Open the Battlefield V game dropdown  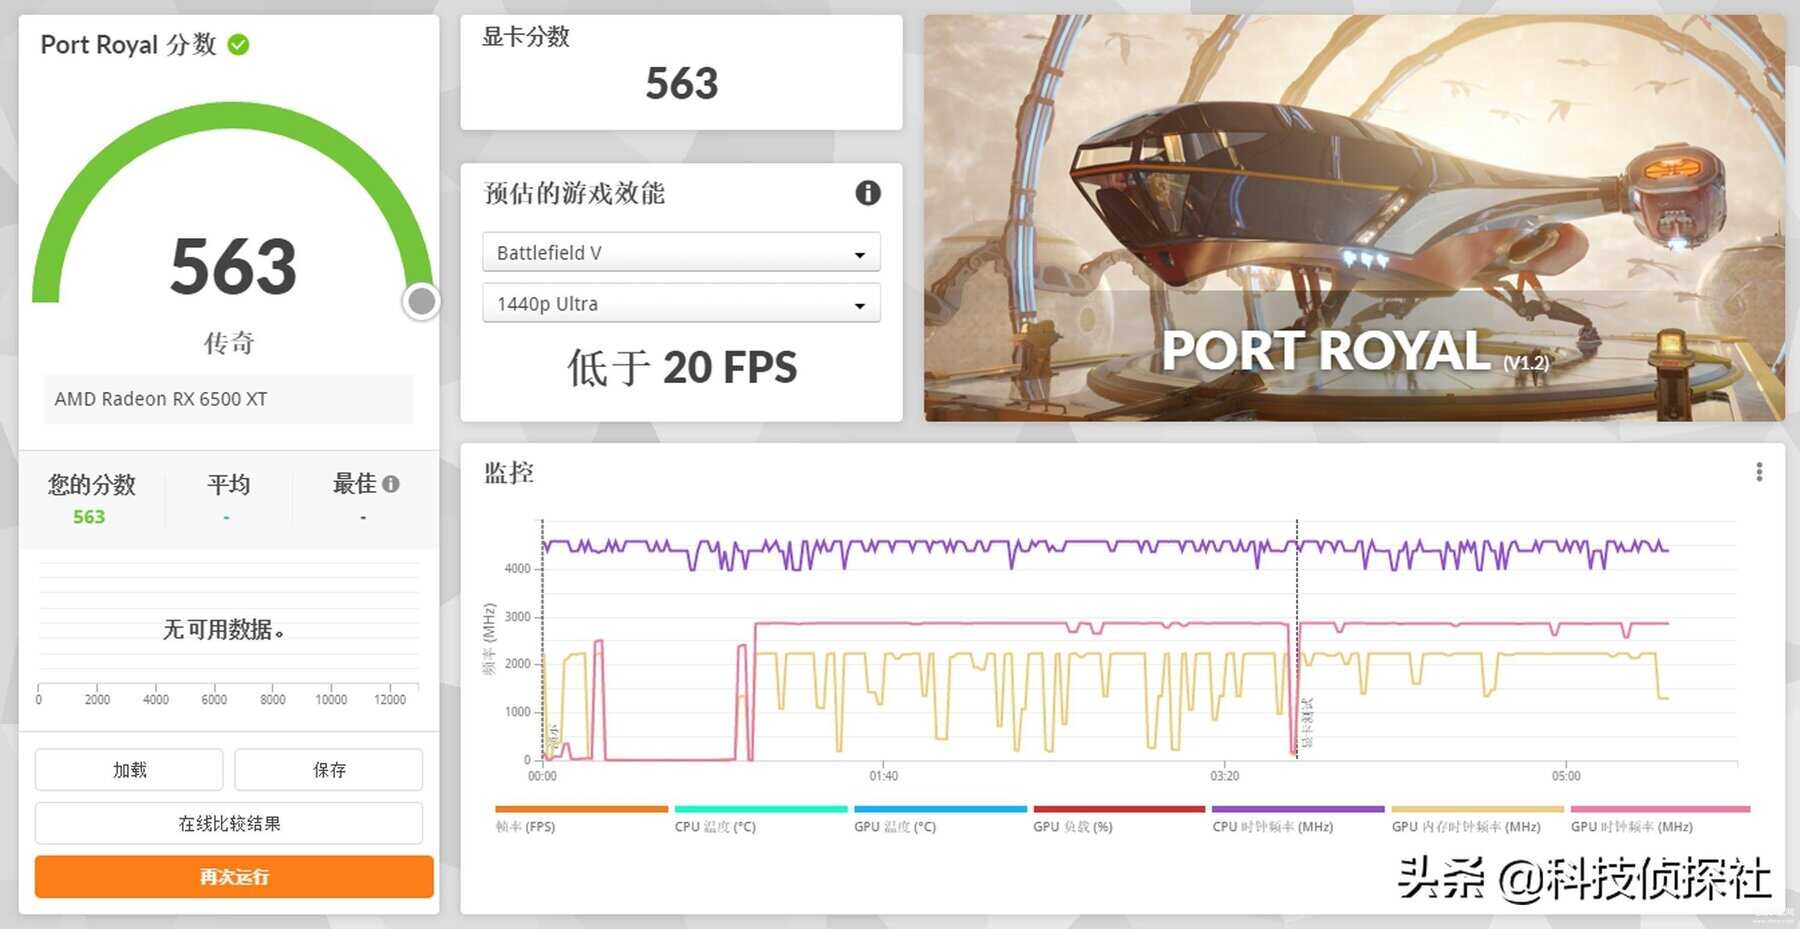point(681,252)
